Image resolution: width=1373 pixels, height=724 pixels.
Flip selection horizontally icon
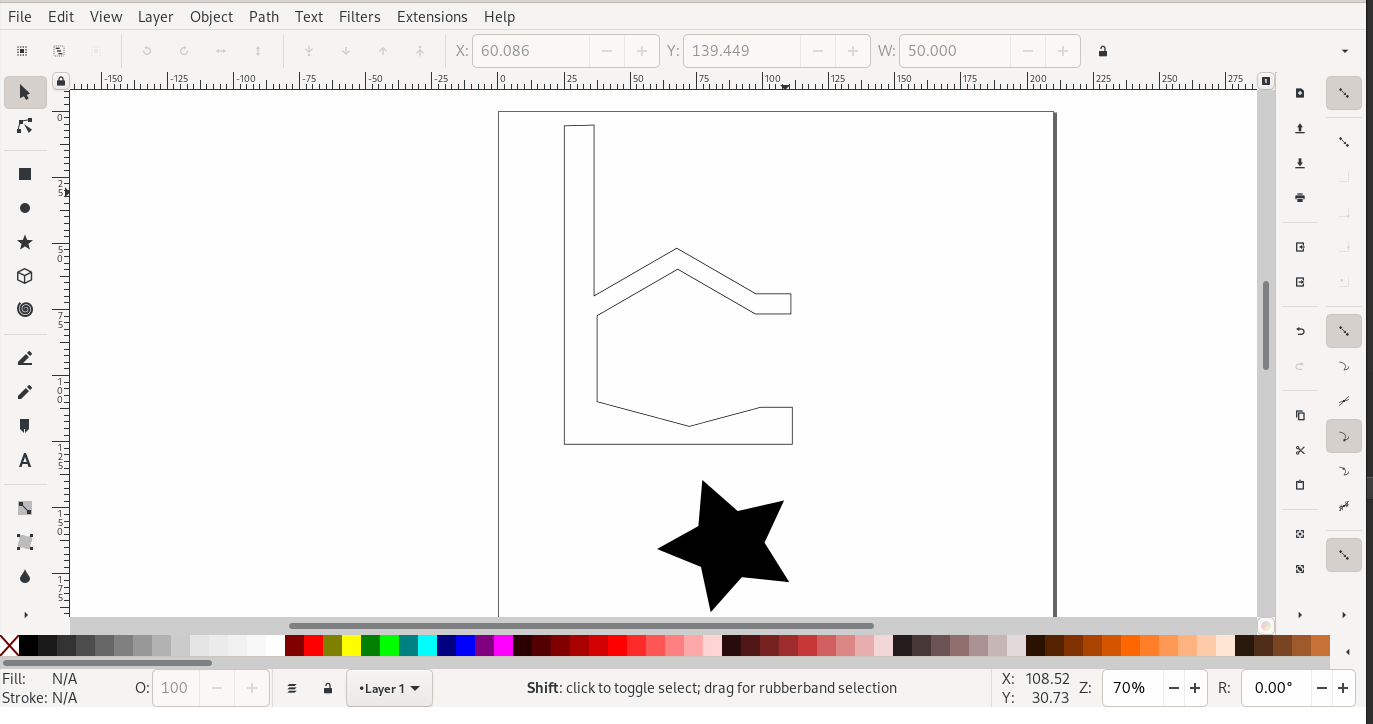pyautogui.click(x=221, y=51)
